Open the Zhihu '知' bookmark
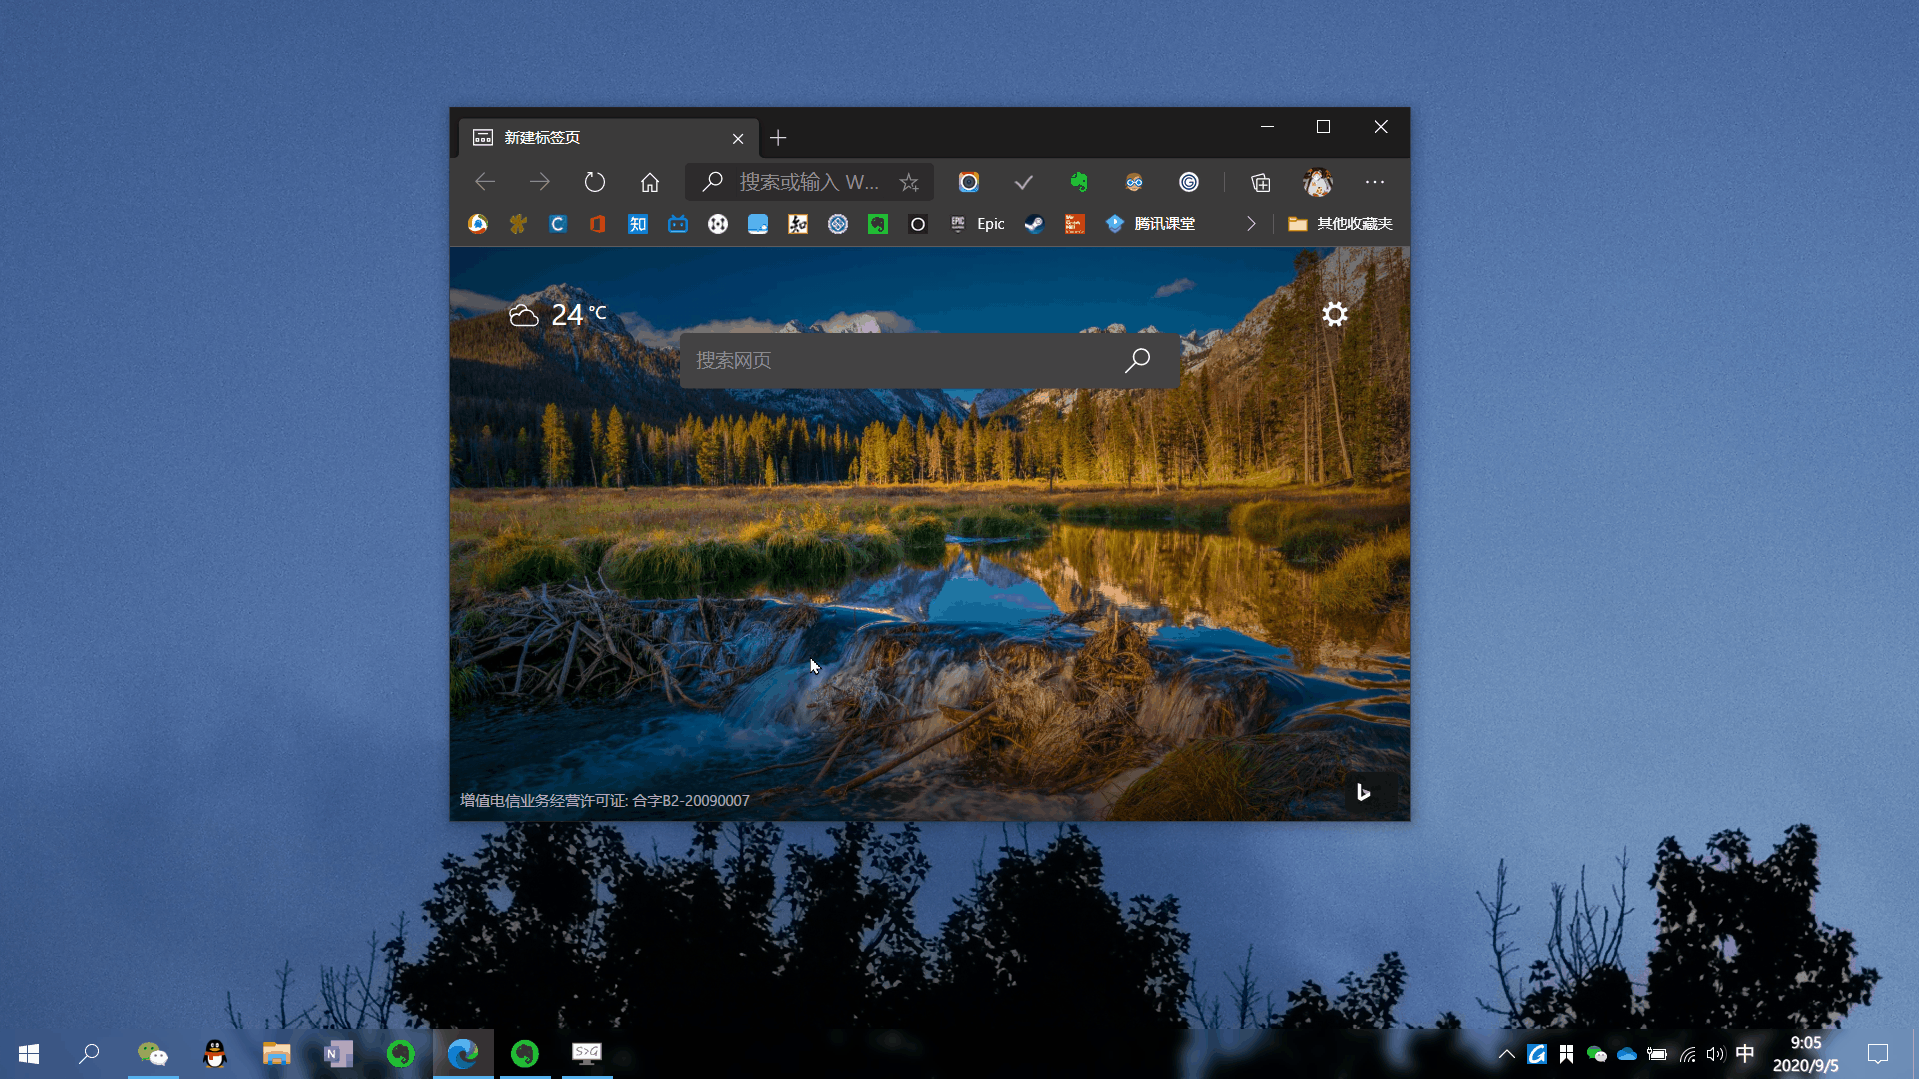This screenshot has width=1919, height=1079. pos(638,224)
